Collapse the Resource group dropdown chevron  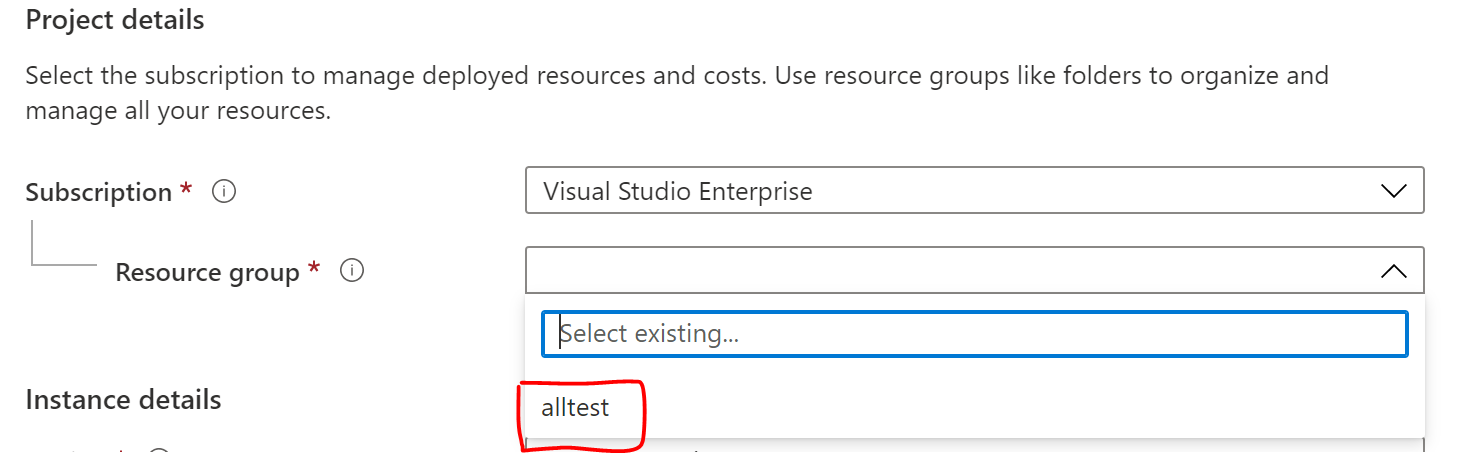click(x=1393, y=270)
